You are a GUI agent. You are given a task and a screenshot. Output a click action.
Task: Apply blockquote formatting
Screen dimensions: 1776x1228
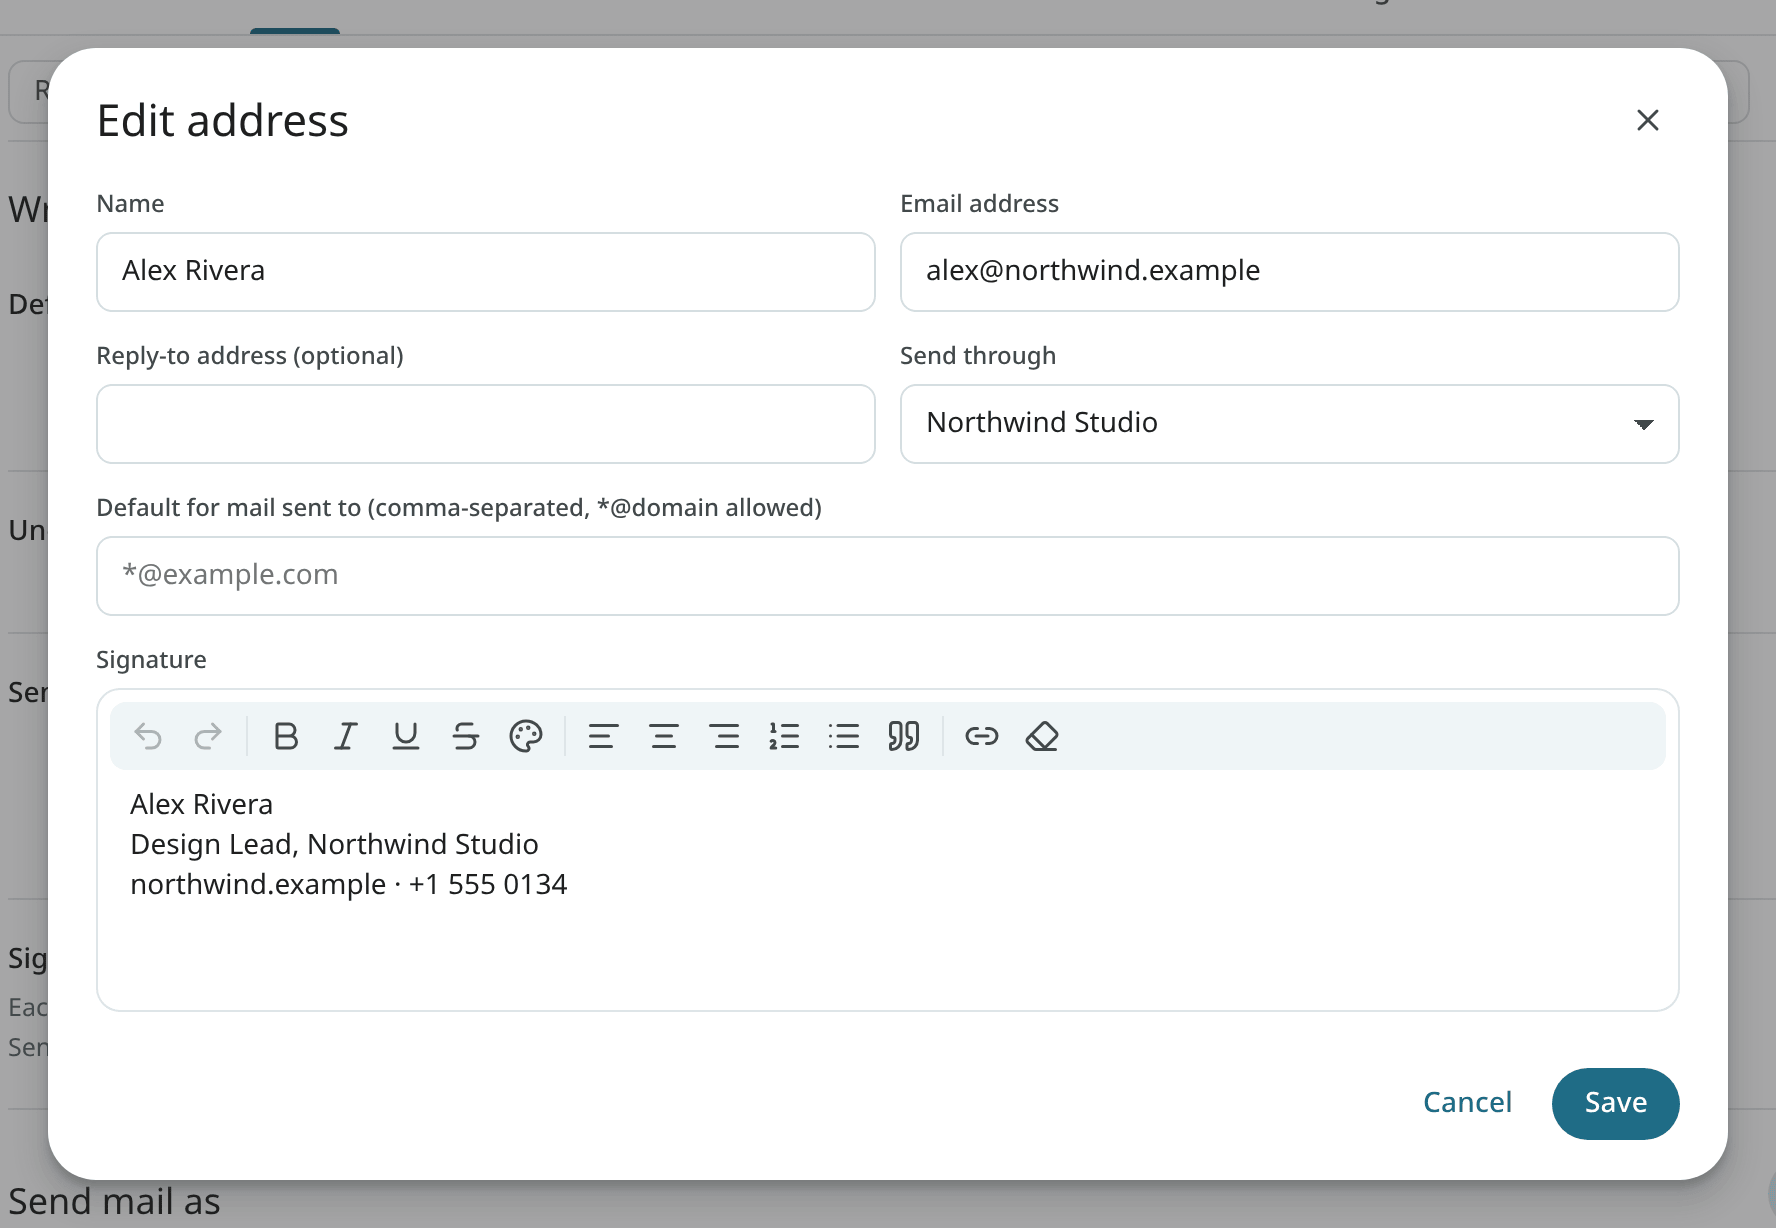[904, 736]
